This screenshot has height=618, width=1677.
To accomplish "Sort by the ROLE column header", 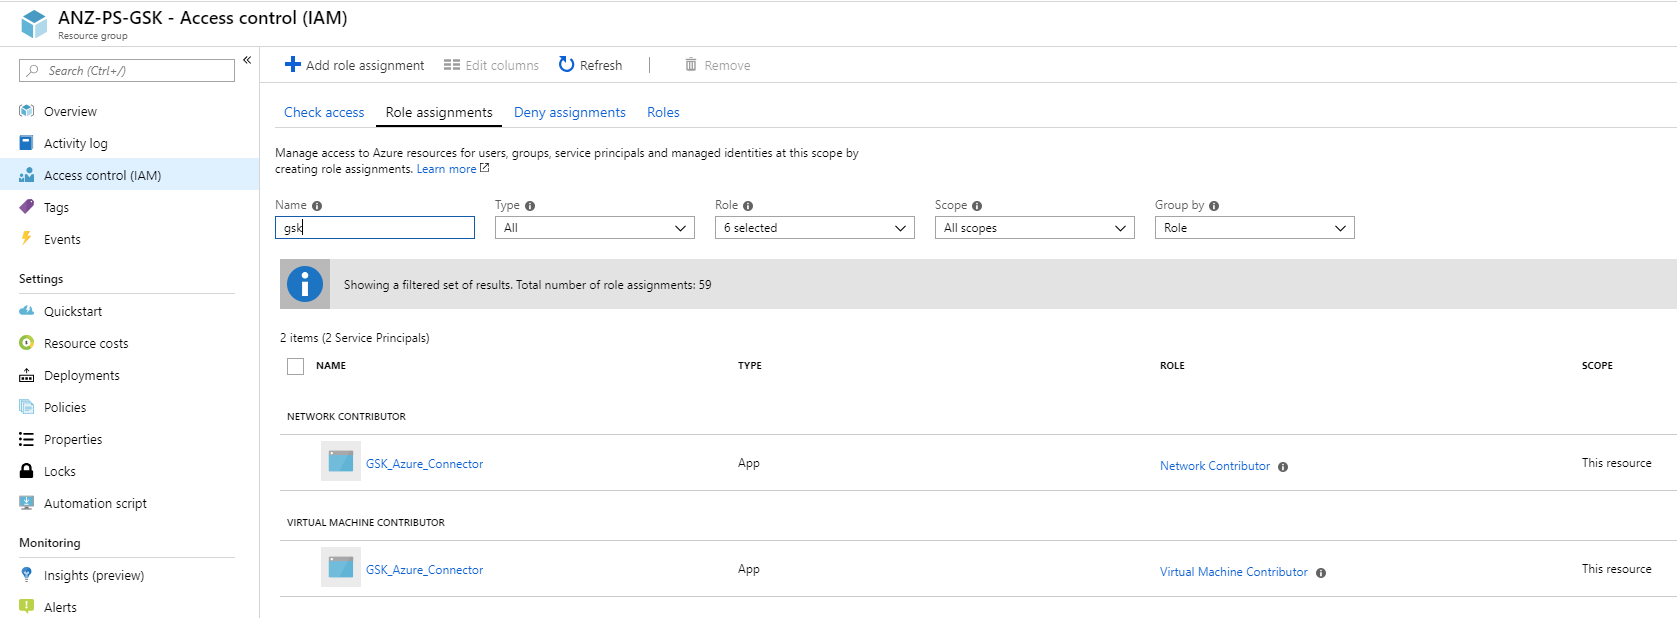I will click(x=1172, y=366).
